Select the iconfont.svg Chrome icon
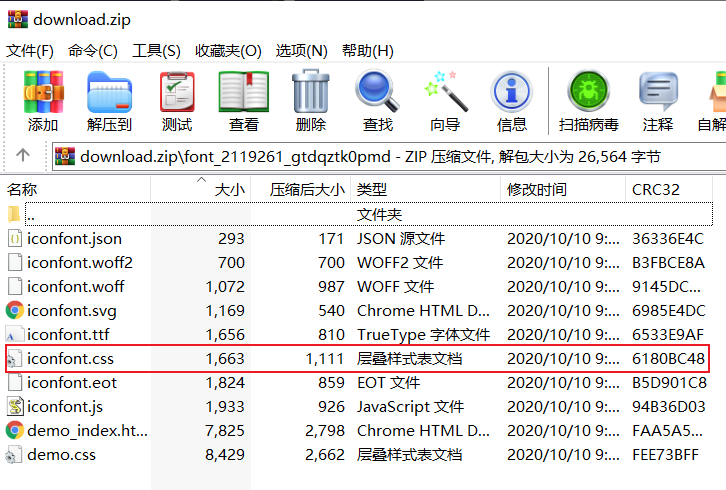This screenshot has height=490, width=726. pos(15,310)
